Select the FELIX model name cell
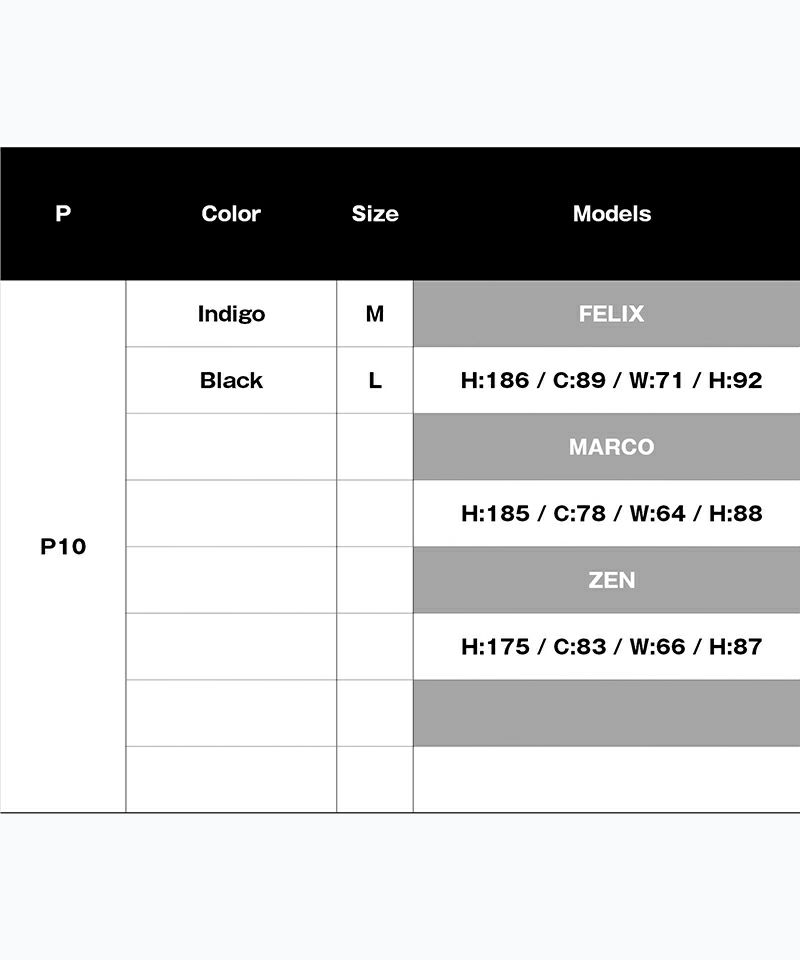 [611, 314]
